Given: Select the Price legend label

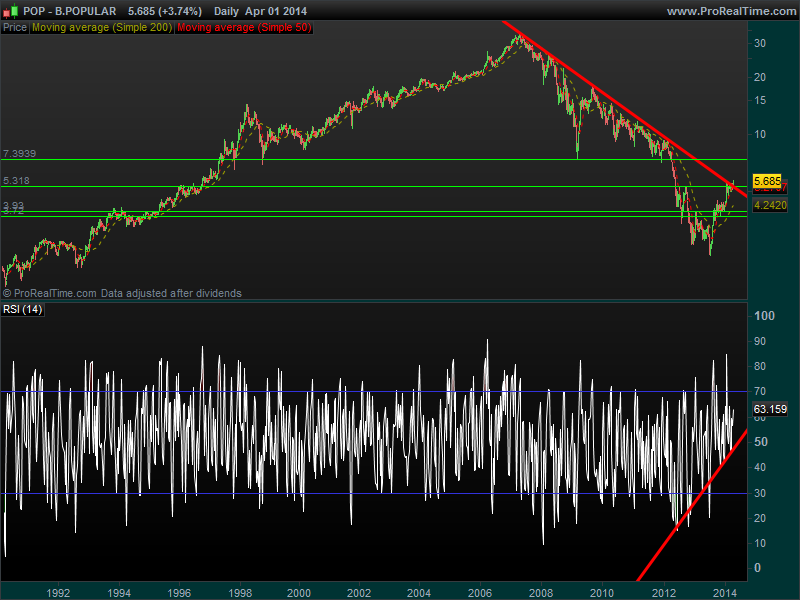Looking at the screenshot, I should [x=14, y=28].
